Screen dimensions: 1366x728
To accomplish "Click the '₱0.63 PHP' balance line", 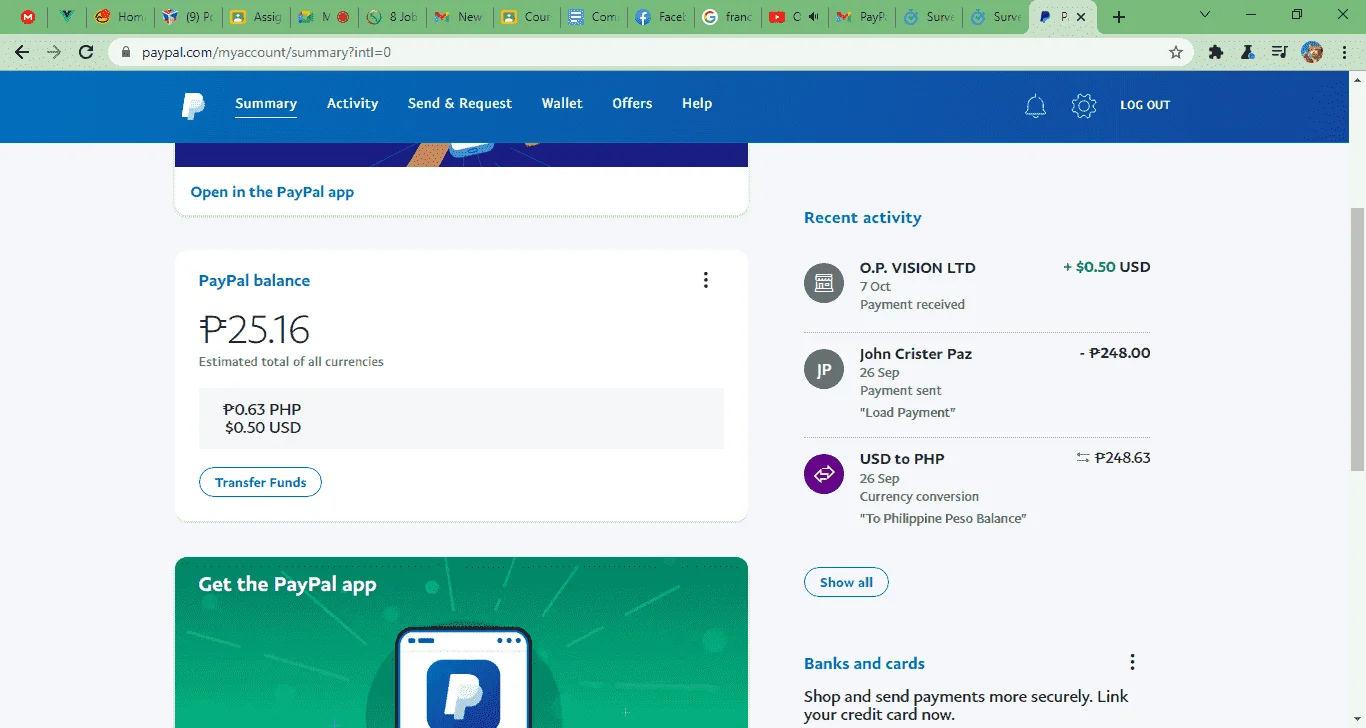I will click(x=262, y=409).
